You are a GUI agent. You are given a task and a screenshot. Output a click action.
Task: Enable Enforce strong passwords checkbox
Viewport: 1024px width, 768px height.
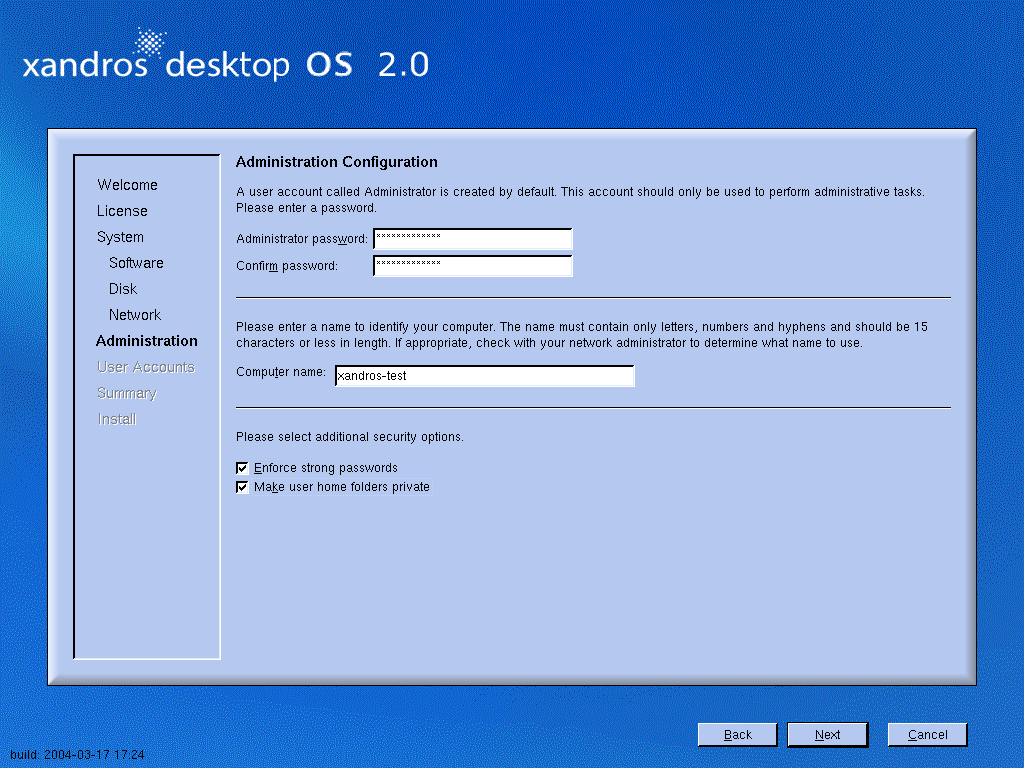(x=242, y=468)
